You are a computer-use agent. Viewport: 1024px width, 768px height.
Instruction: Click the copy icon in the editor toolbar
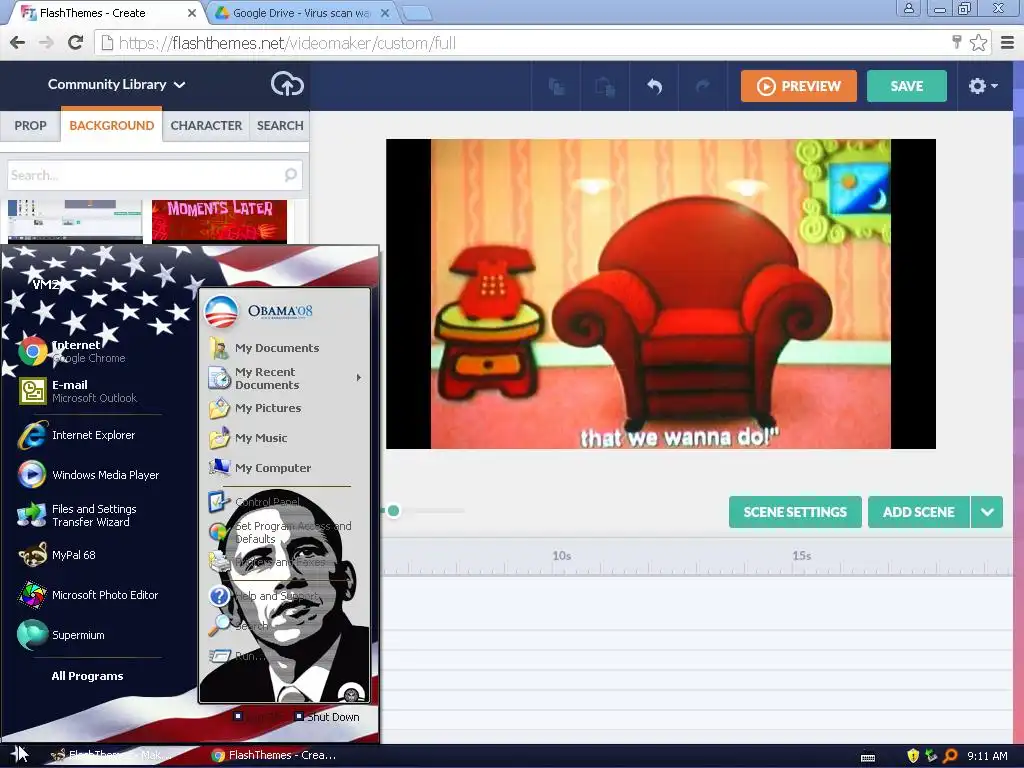tap(556, 86)
